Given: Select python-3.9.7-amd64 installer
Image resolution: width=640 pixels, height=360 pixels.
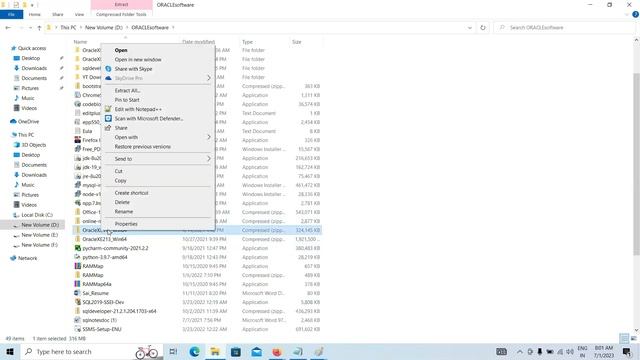Looking at the screenshot, I should click(x=104, y=257).
